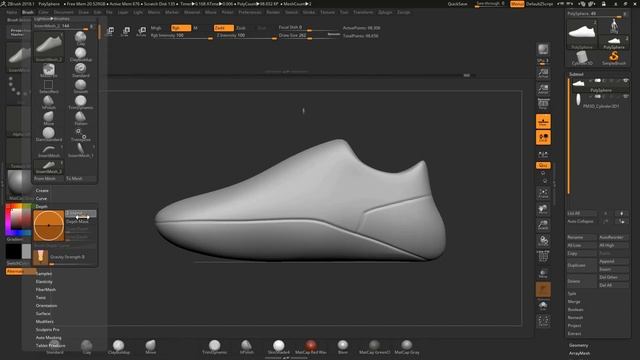
Task: Expand the Curve brush sub-palette
Action: [x=41, y=198]
